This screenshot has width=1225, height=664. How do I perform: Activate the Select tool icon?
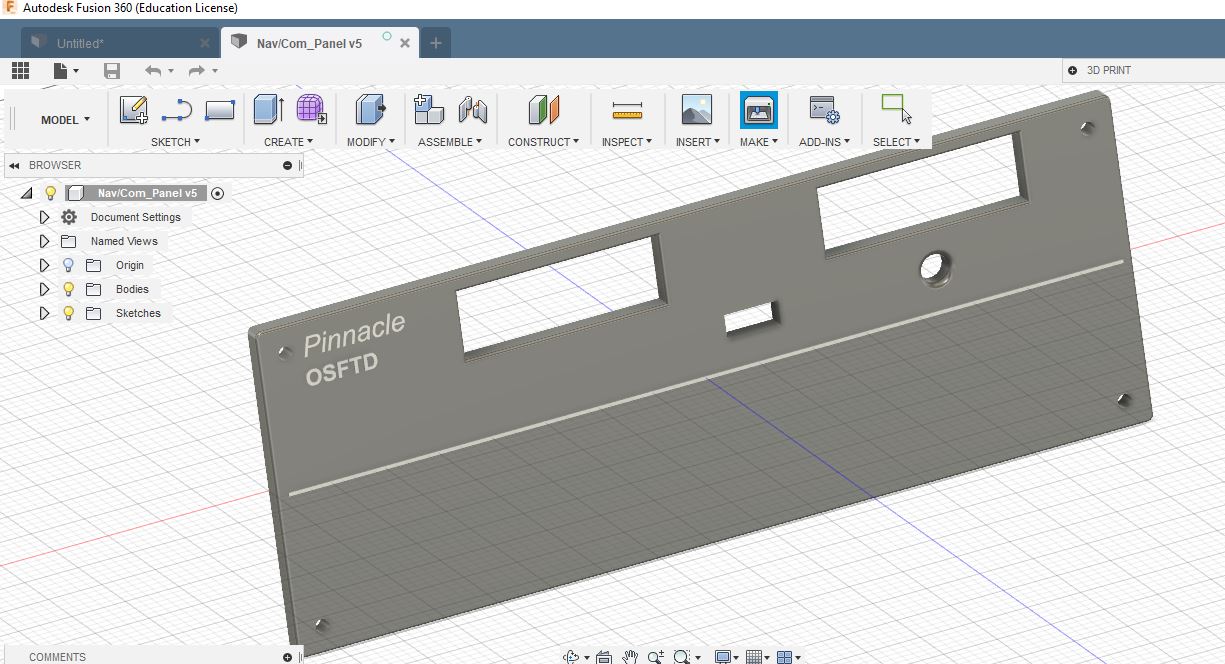[x=896, y=108]
